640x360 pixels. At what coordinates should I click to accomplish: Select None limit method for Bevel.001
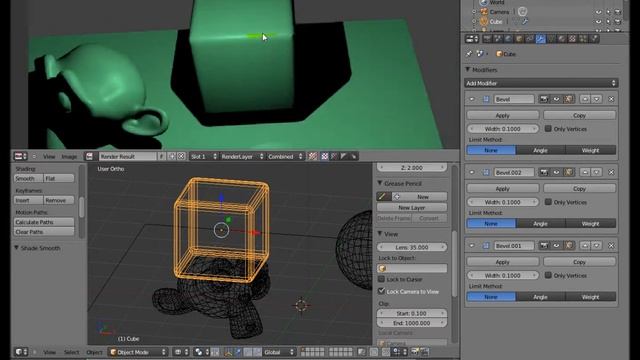tap(491, 297)
